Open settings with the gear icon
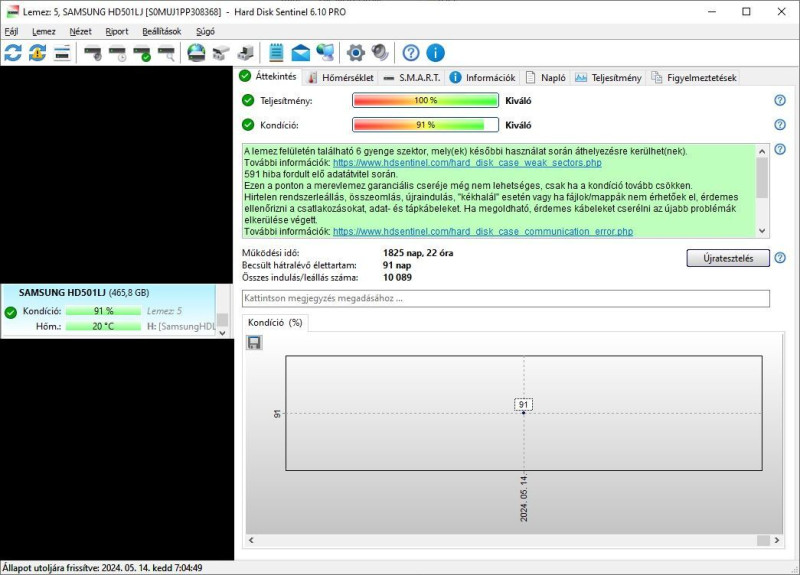The width and height of the screenshot is (800, 575). (356, 53)
